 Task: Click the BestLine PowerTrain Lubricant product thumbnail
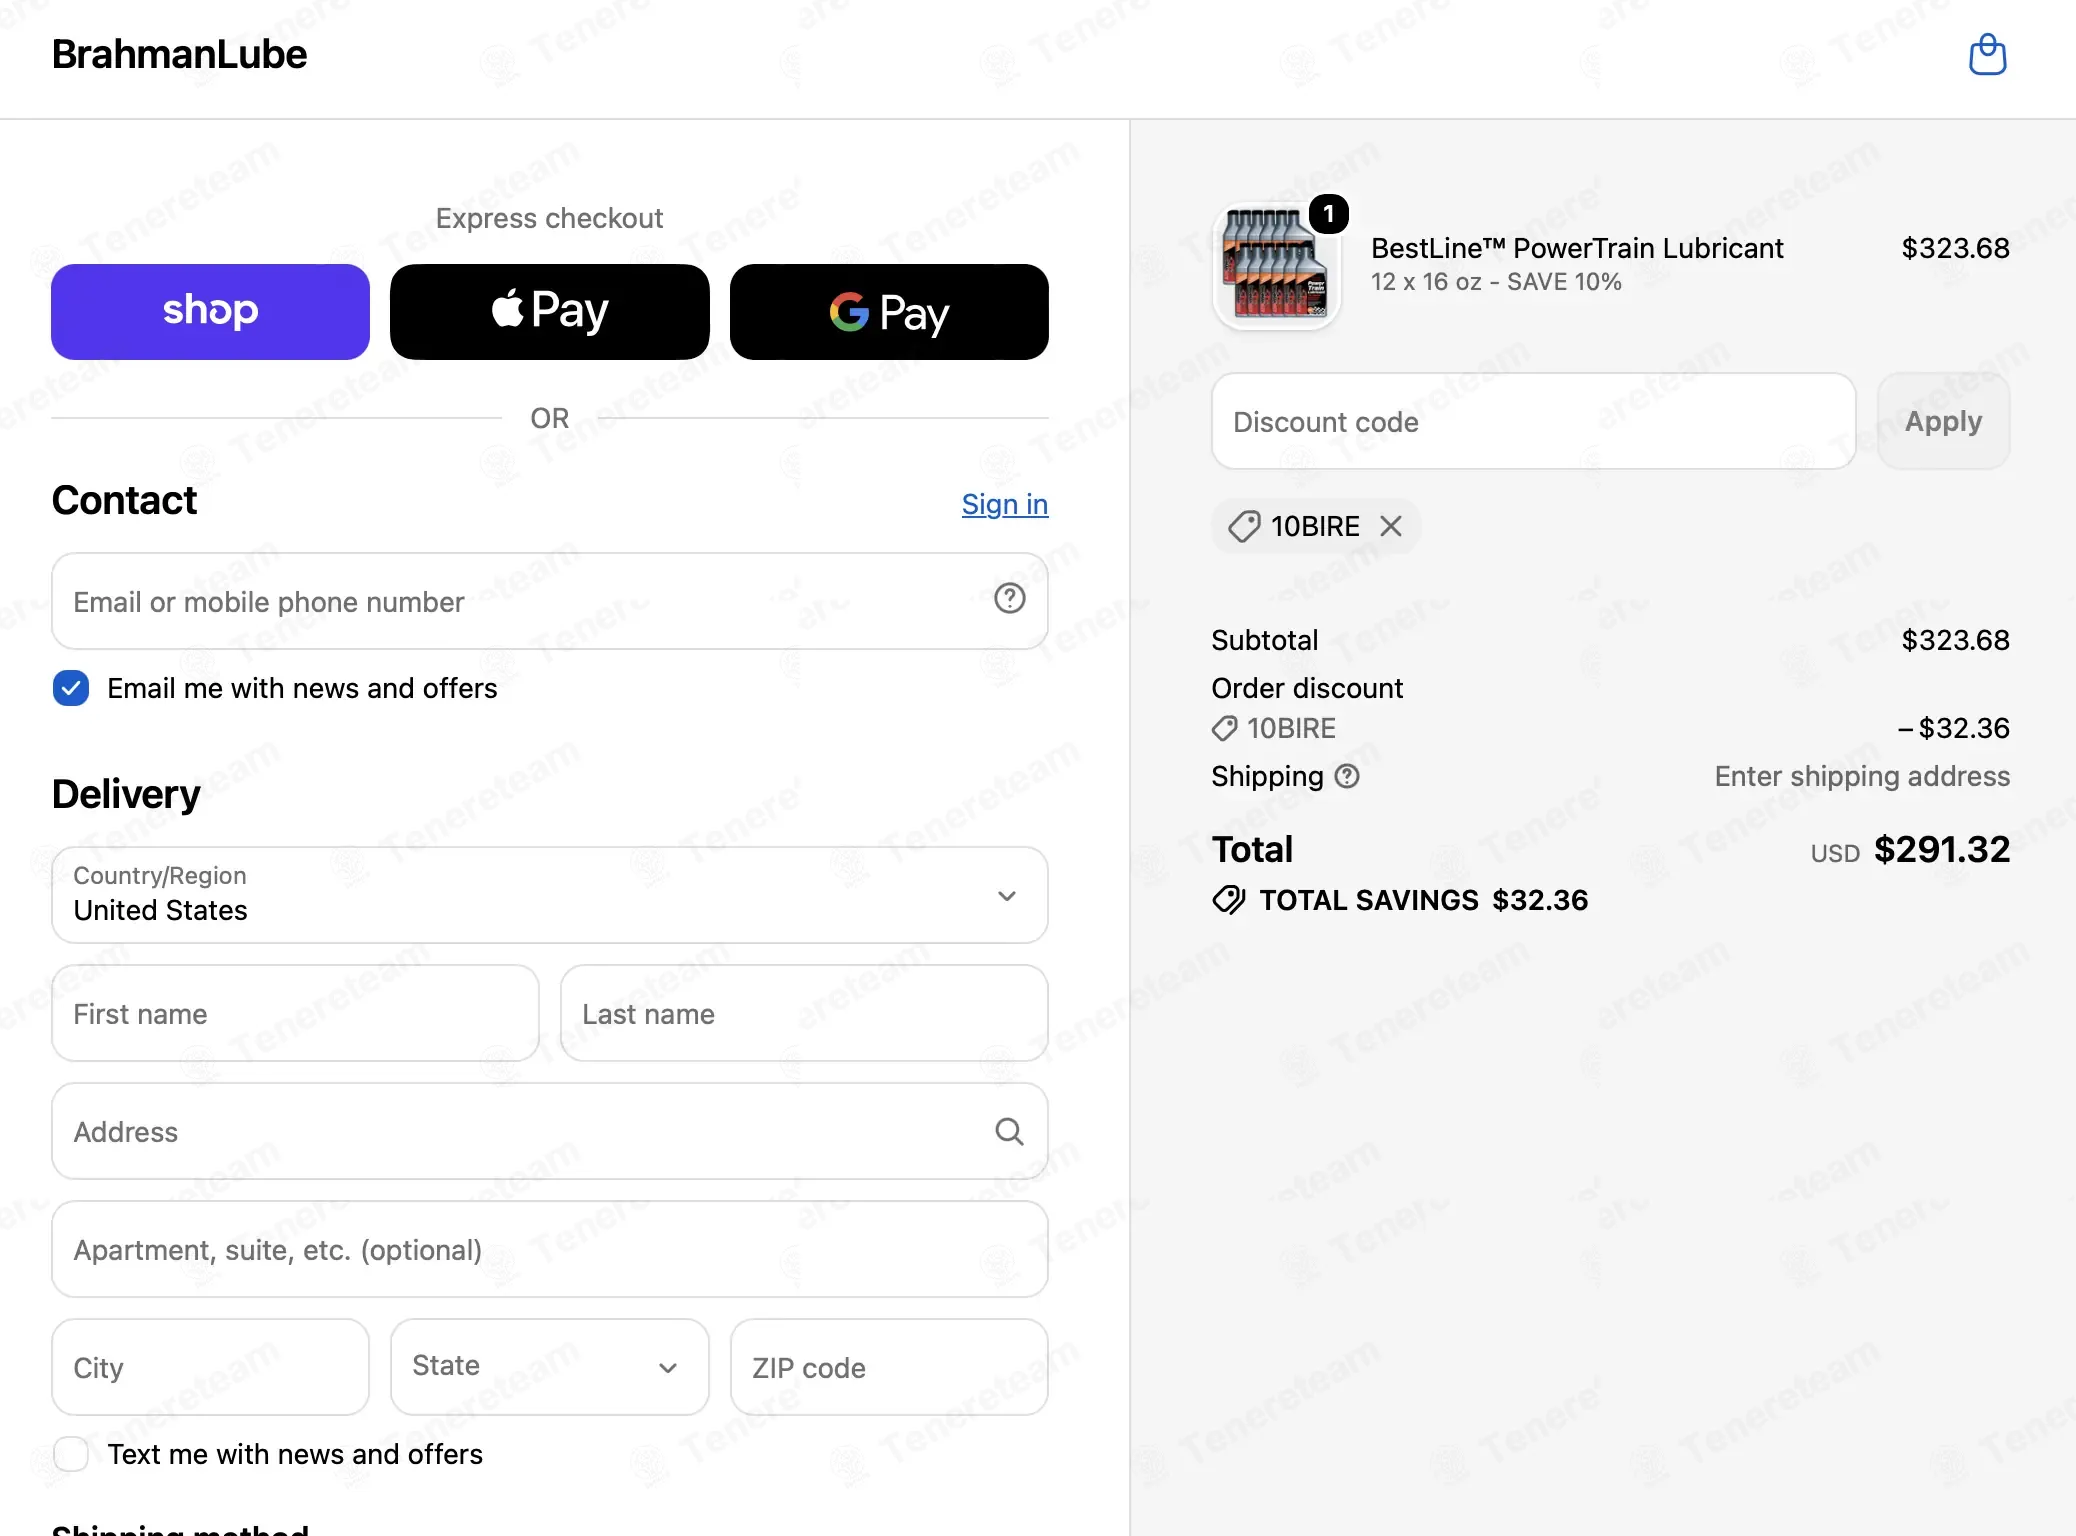[x=1275, y=266]
